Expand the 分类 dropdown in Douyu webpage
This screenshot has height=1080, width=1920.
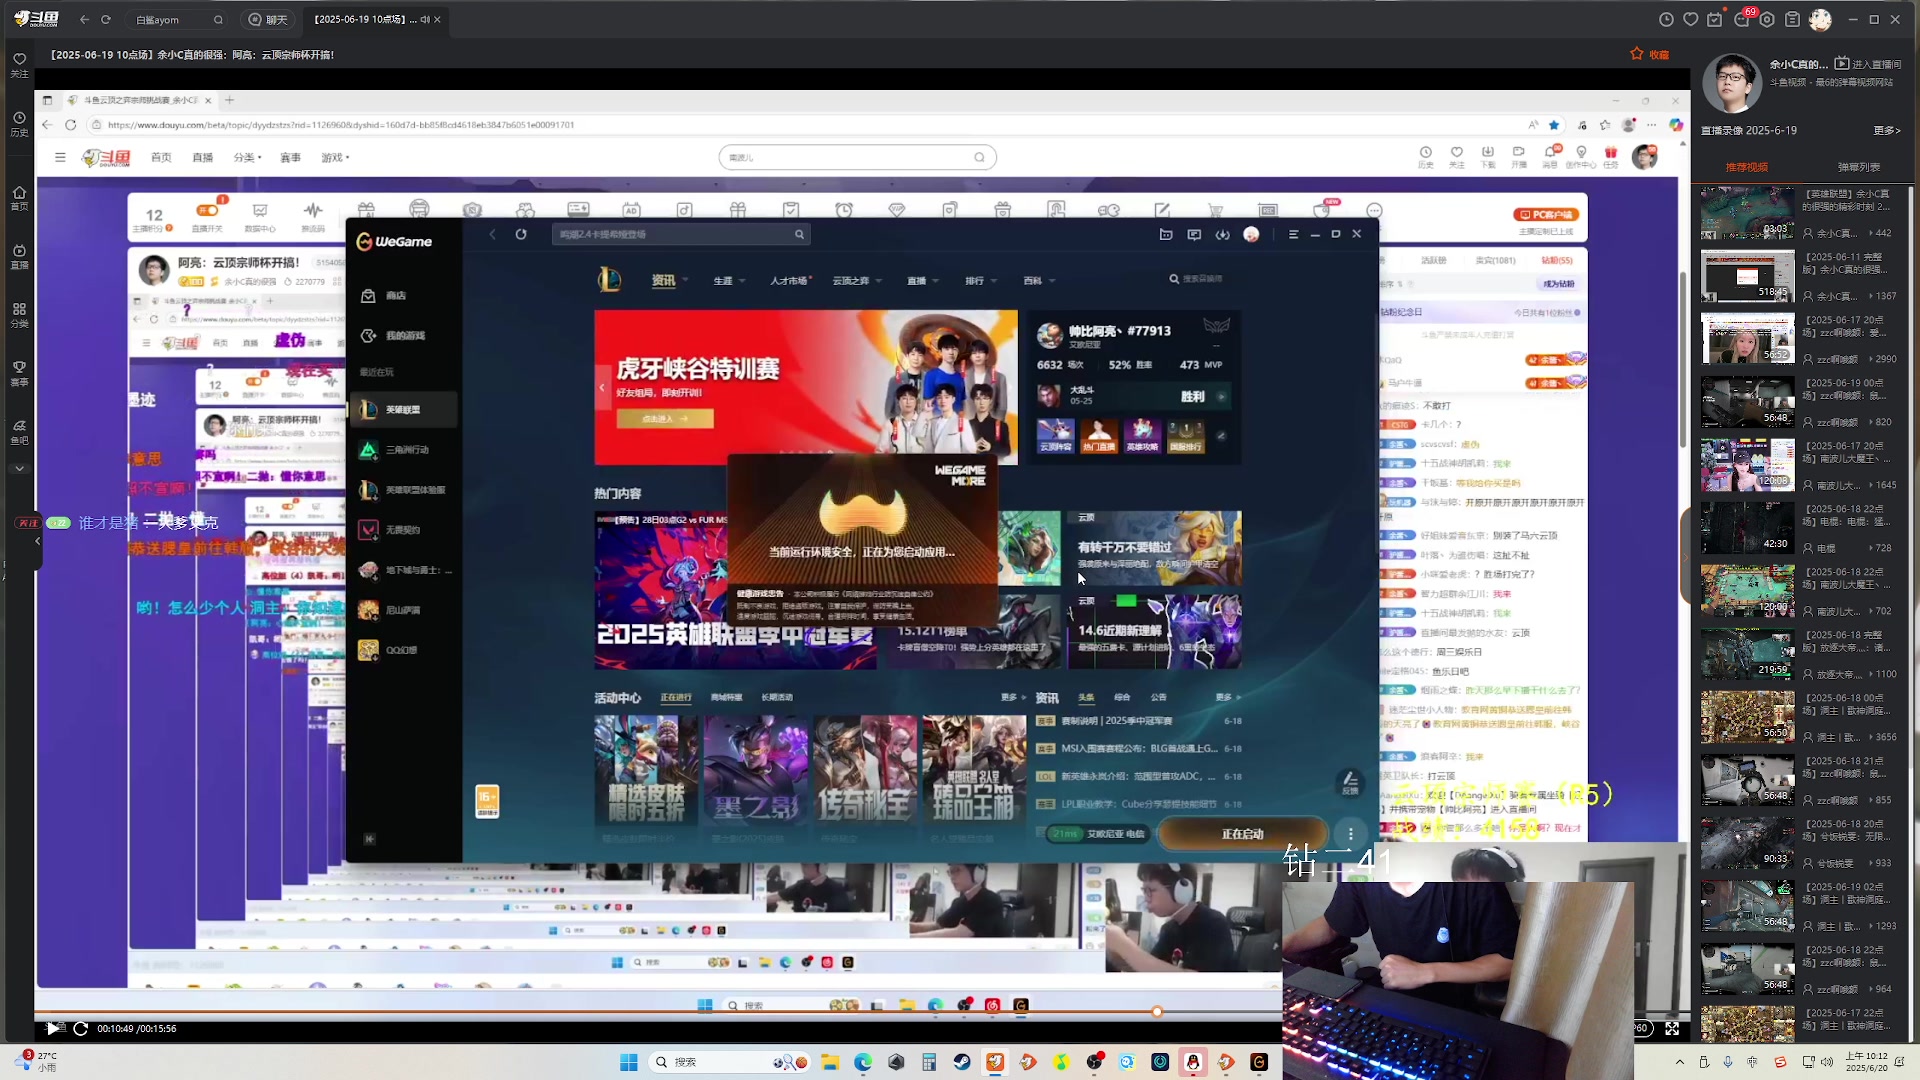point(247,157)
